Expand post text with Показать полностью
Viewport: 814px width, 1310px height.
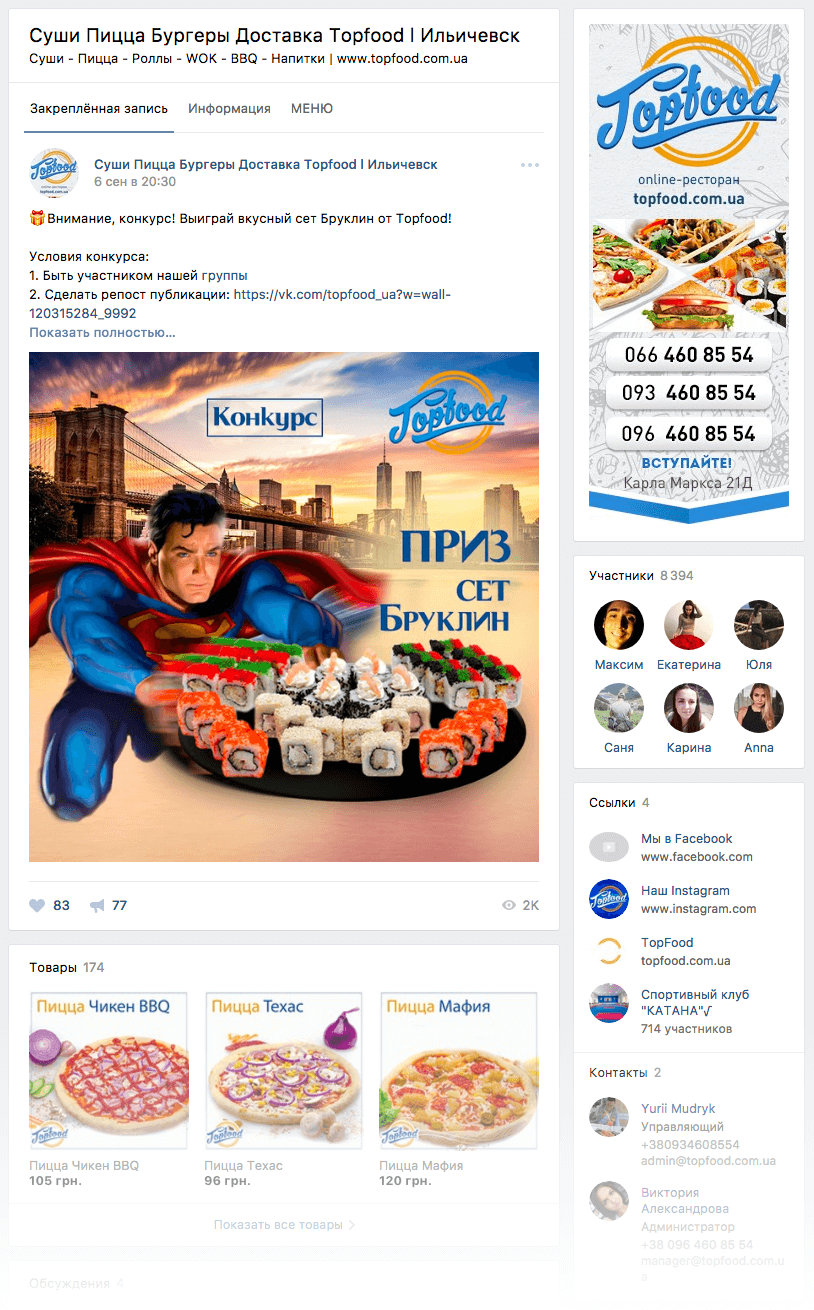[102, 332]
